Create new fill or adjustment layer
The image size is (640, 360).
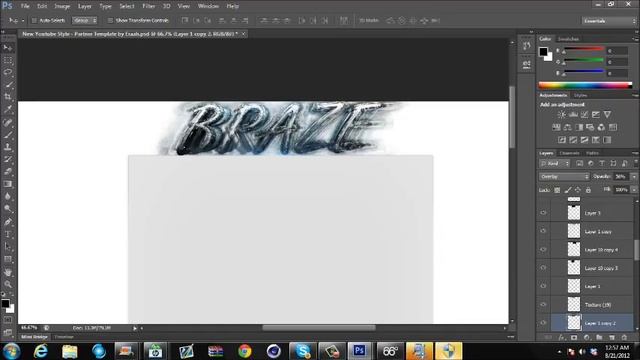[x=587, y=338]
